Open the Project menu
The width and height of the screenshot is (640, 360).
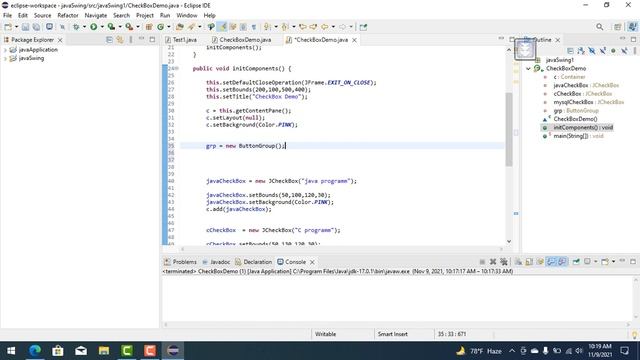pos(145,16)
